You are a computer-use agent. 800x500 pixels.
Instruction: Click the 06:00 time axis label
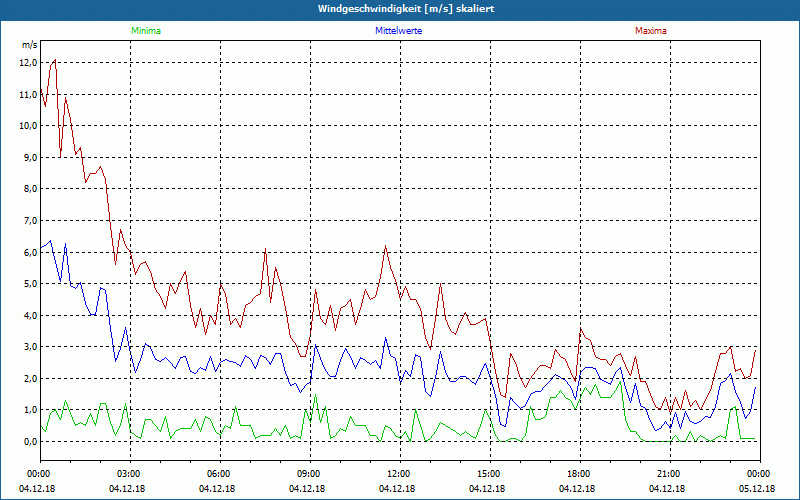pos(220,474)
